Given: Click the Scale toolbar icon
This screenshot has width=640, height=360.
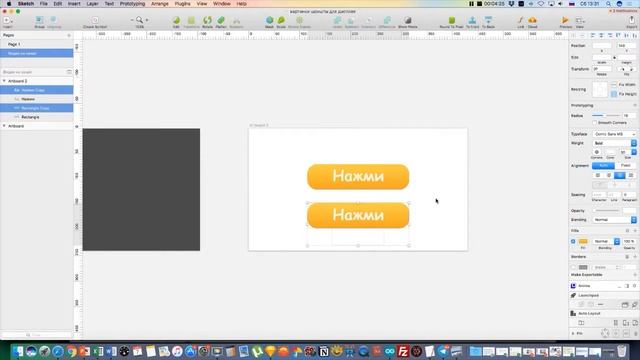Looking at the screenshot, I should click(281, 21).
